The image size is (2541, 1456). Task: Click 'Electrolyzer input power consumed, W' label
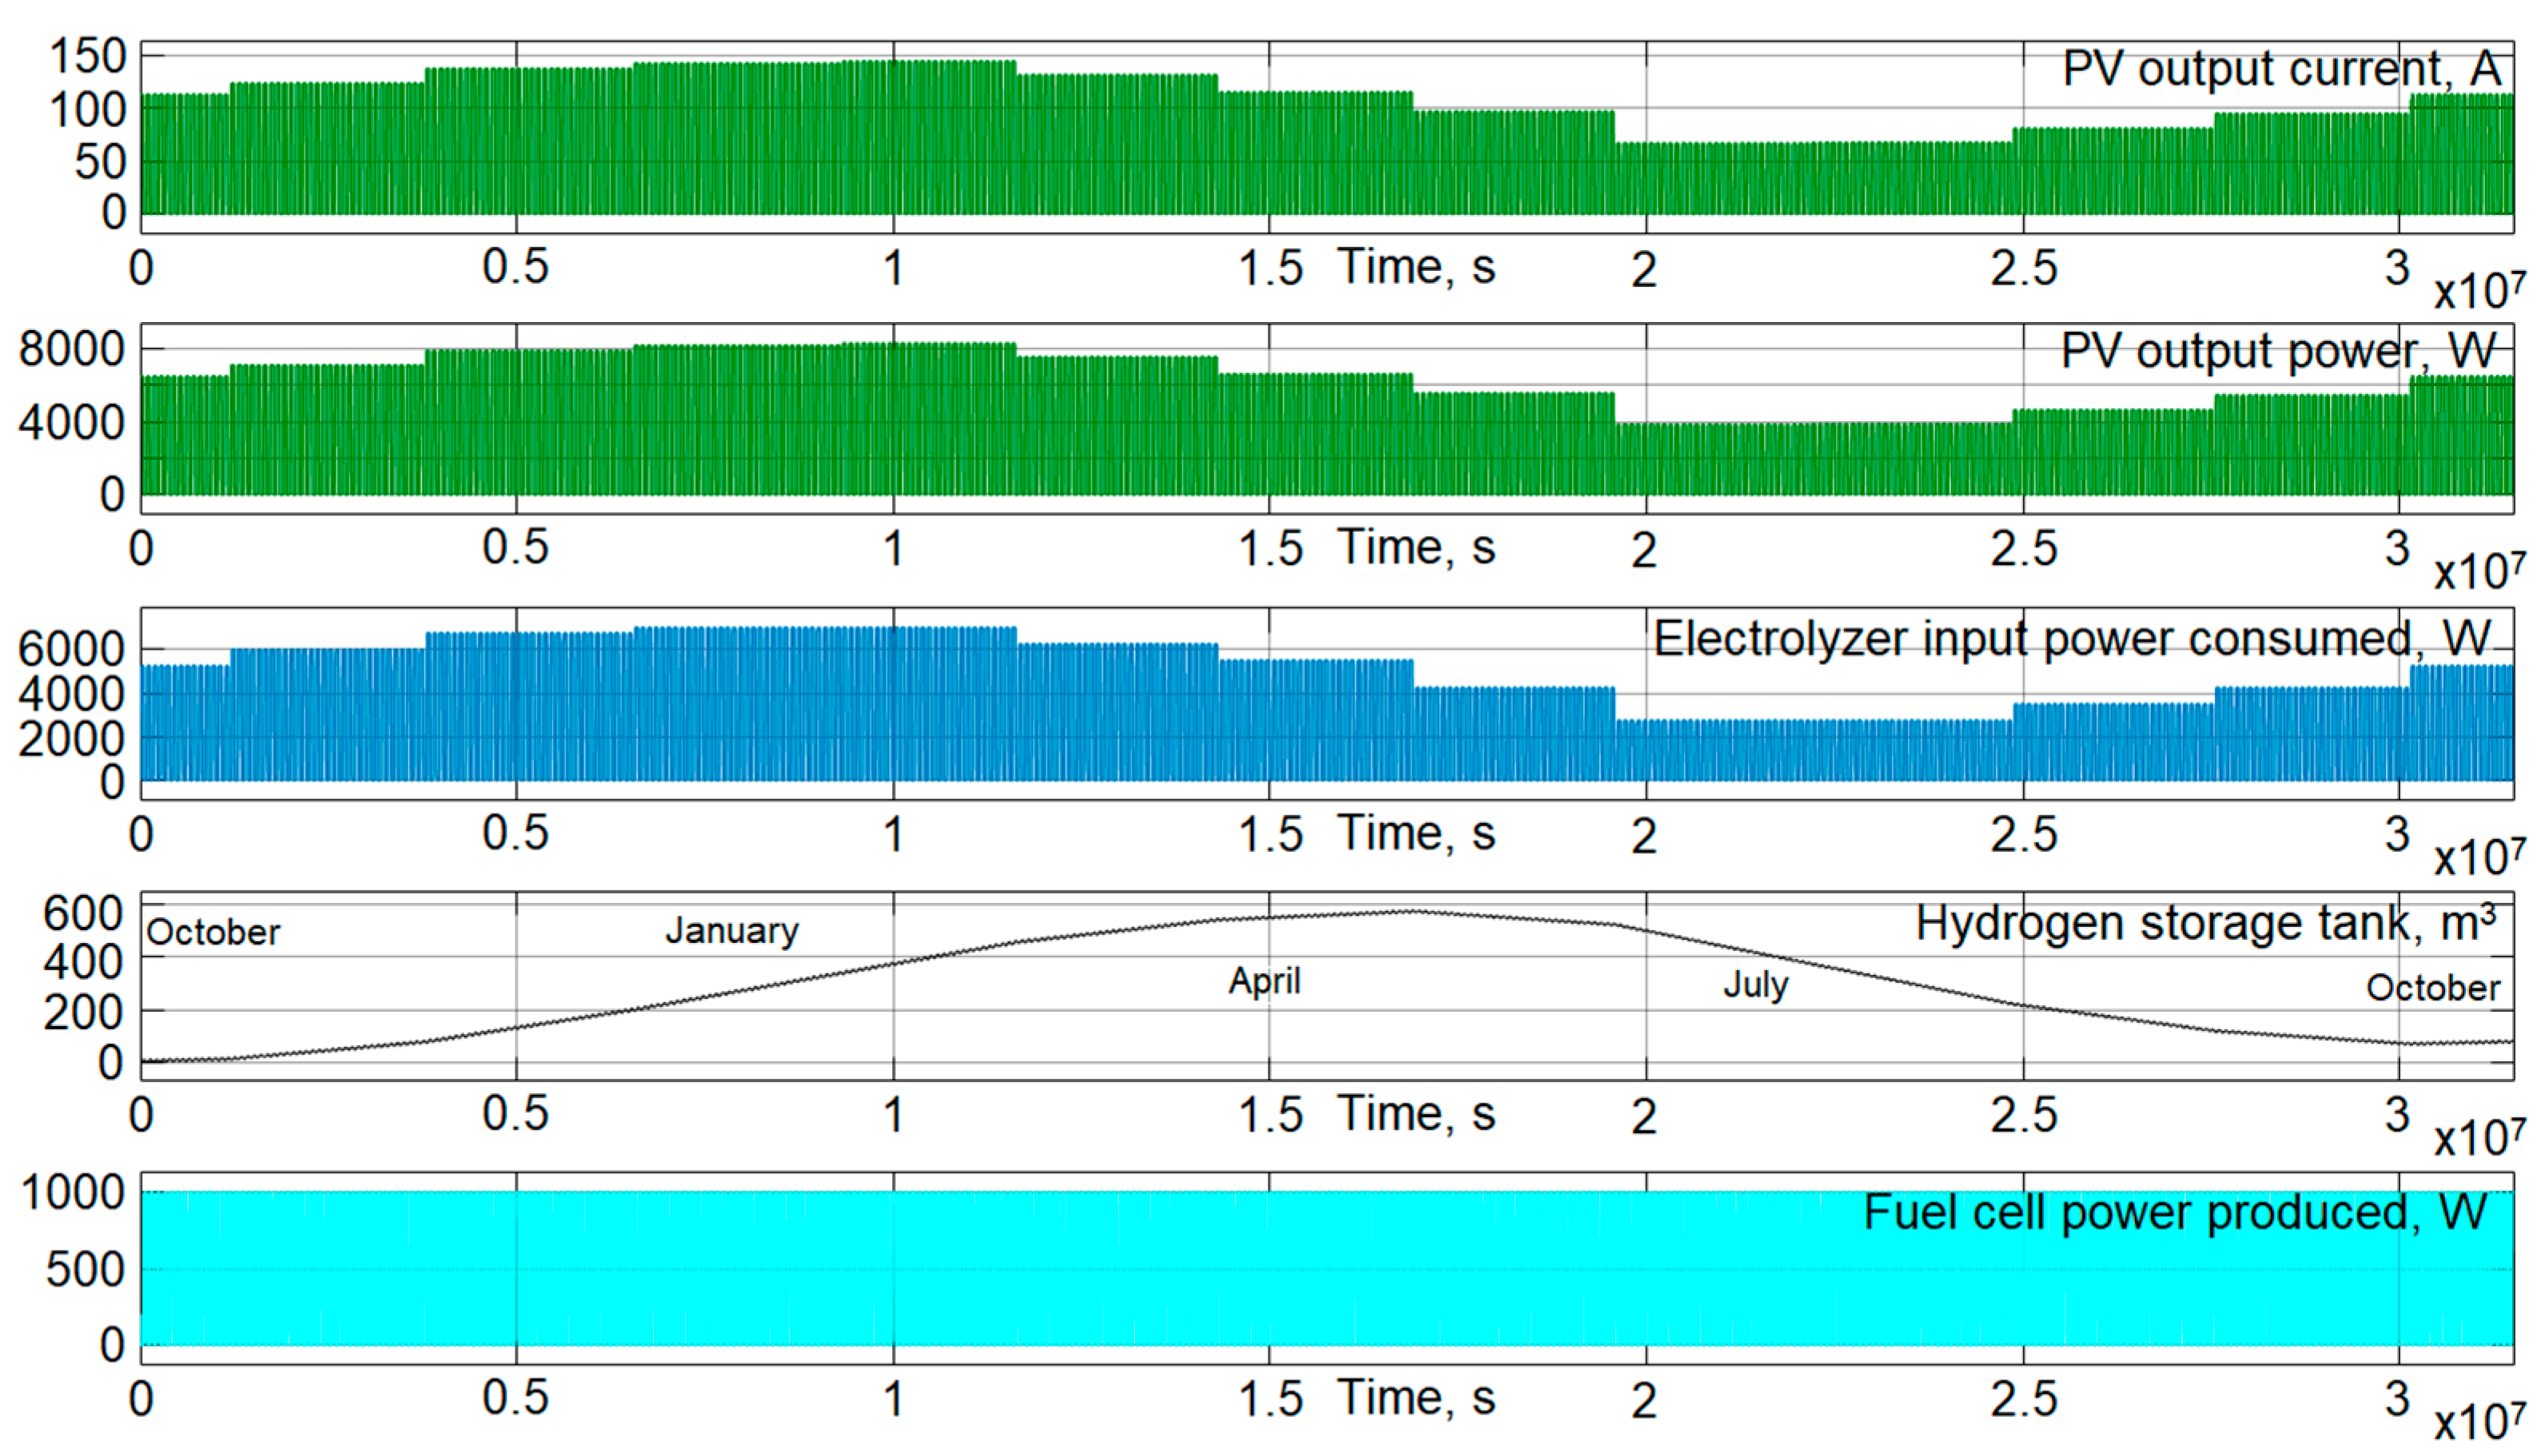point(2071,639)
